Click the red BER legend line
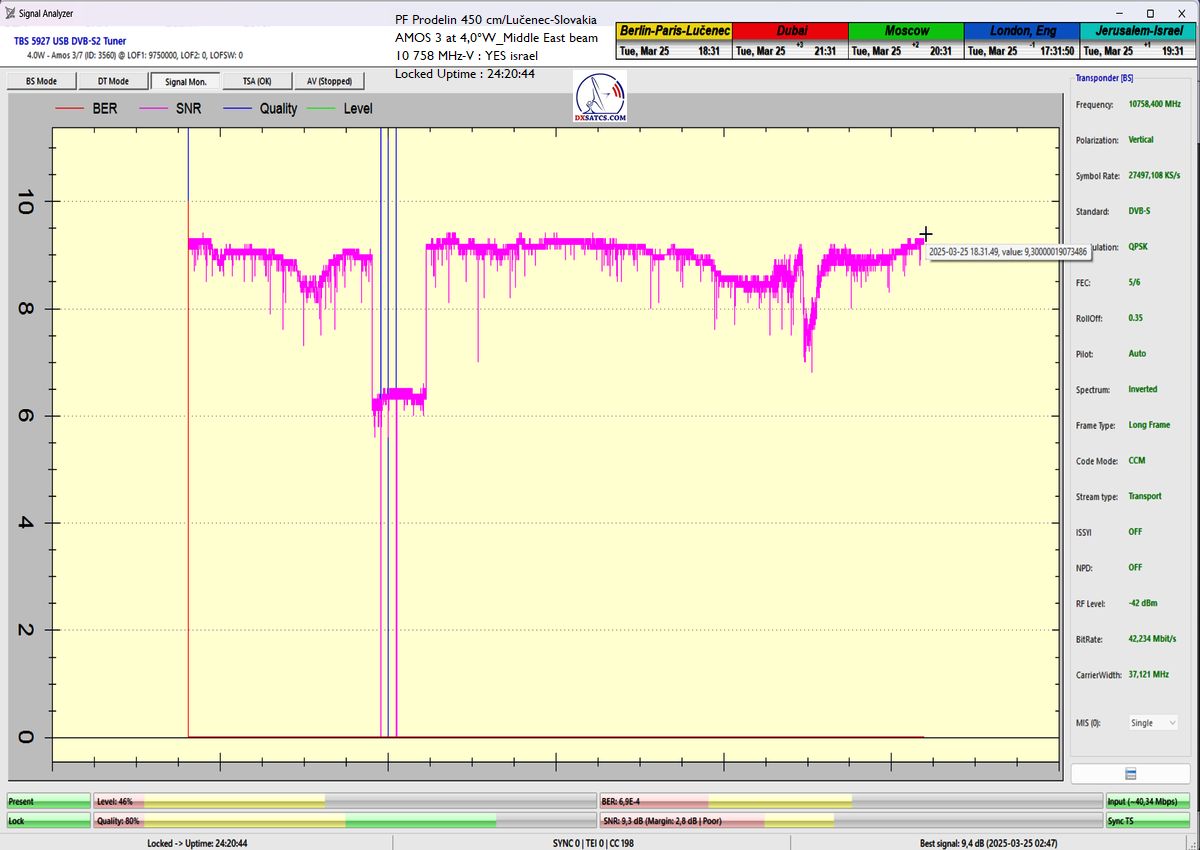 click(71, 108)
